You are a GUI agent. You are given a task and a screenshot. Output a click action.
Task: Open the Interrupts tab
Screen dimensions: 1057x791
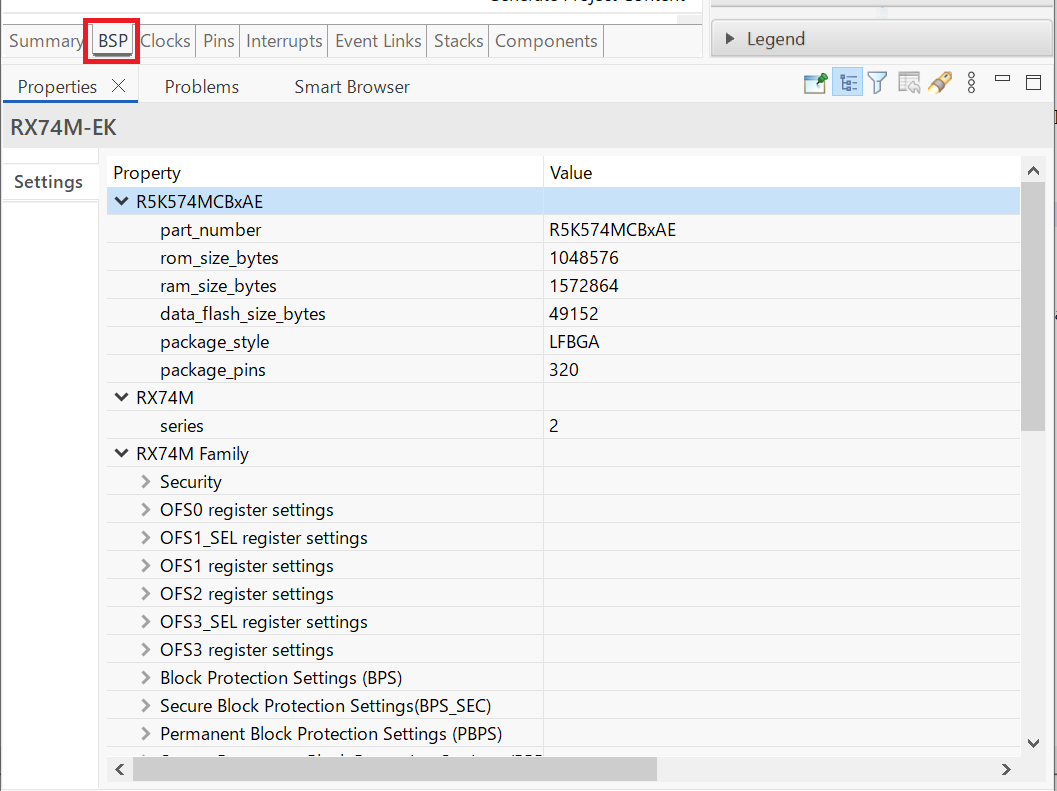coord(284,41)
